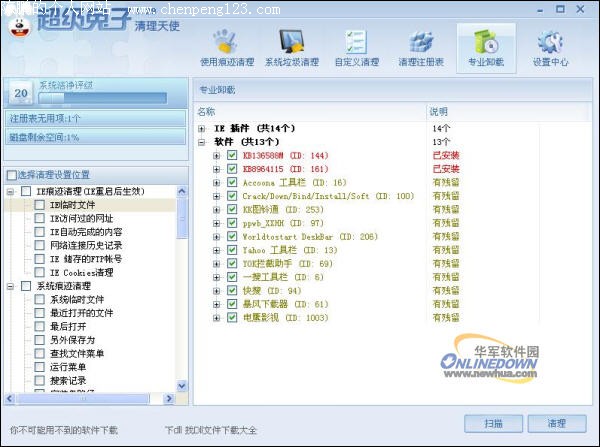Click the system score 20 badge

pyautogui.click(x=20, y=93)
